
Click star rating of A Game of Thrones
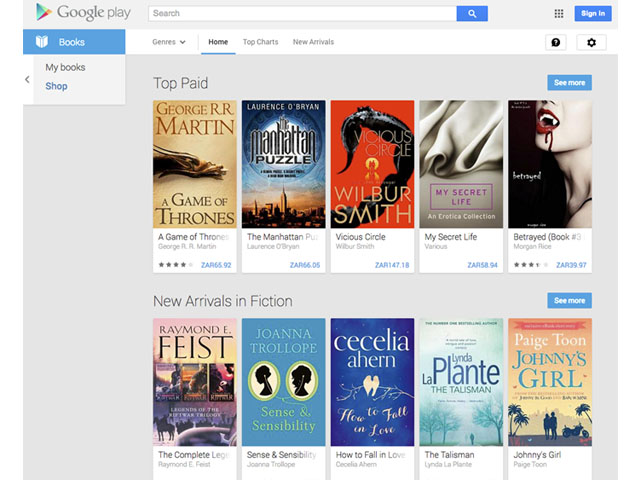[176, 265]
